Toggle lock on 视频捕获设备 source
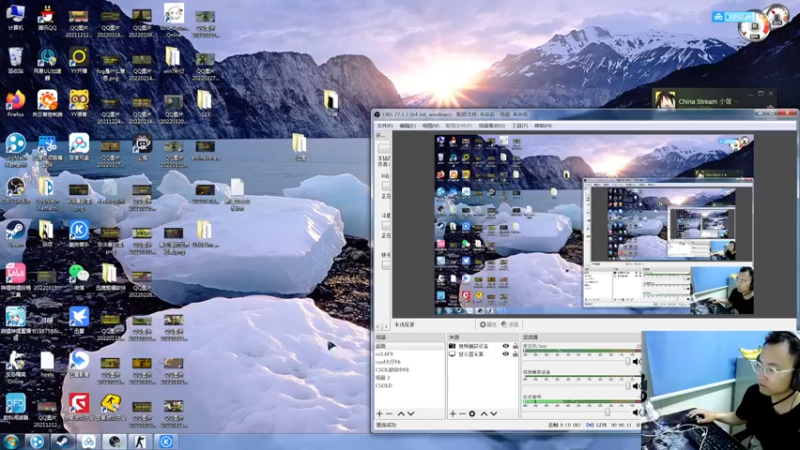Image resolution: width=800 pixels, height=450 pixels. [515, 346]
